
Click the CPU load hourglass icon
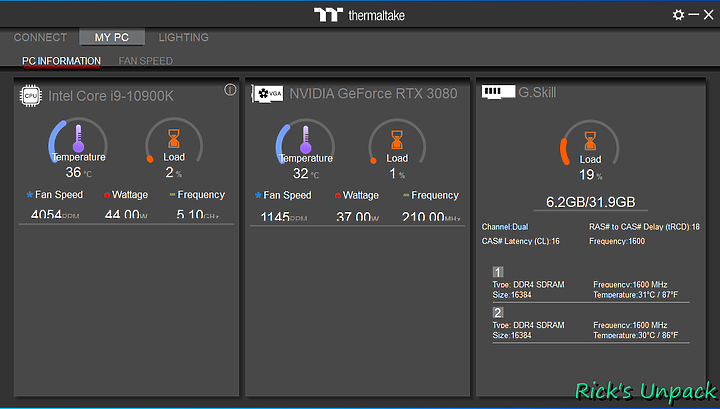click(x=174, y=138)
